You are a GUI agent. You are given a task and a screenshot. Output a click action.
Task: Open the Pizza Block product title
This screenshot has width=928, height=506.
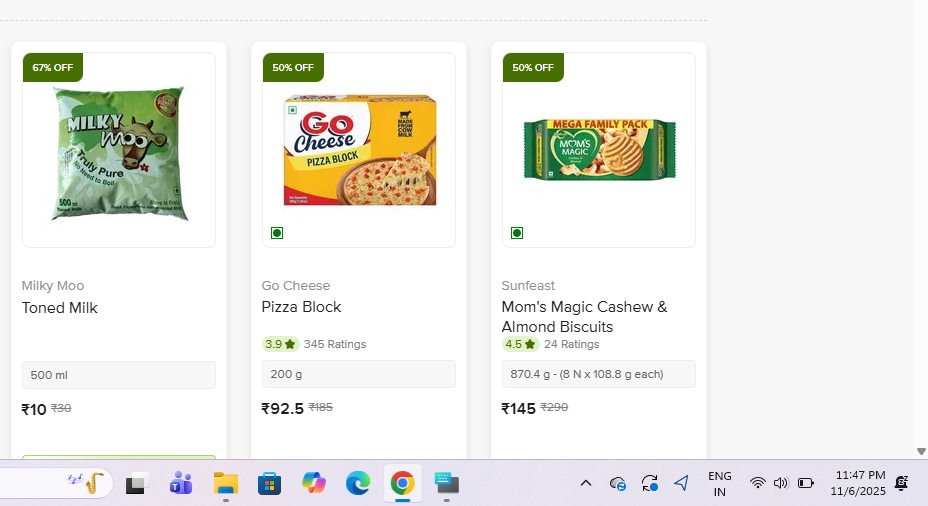[302, 307]
